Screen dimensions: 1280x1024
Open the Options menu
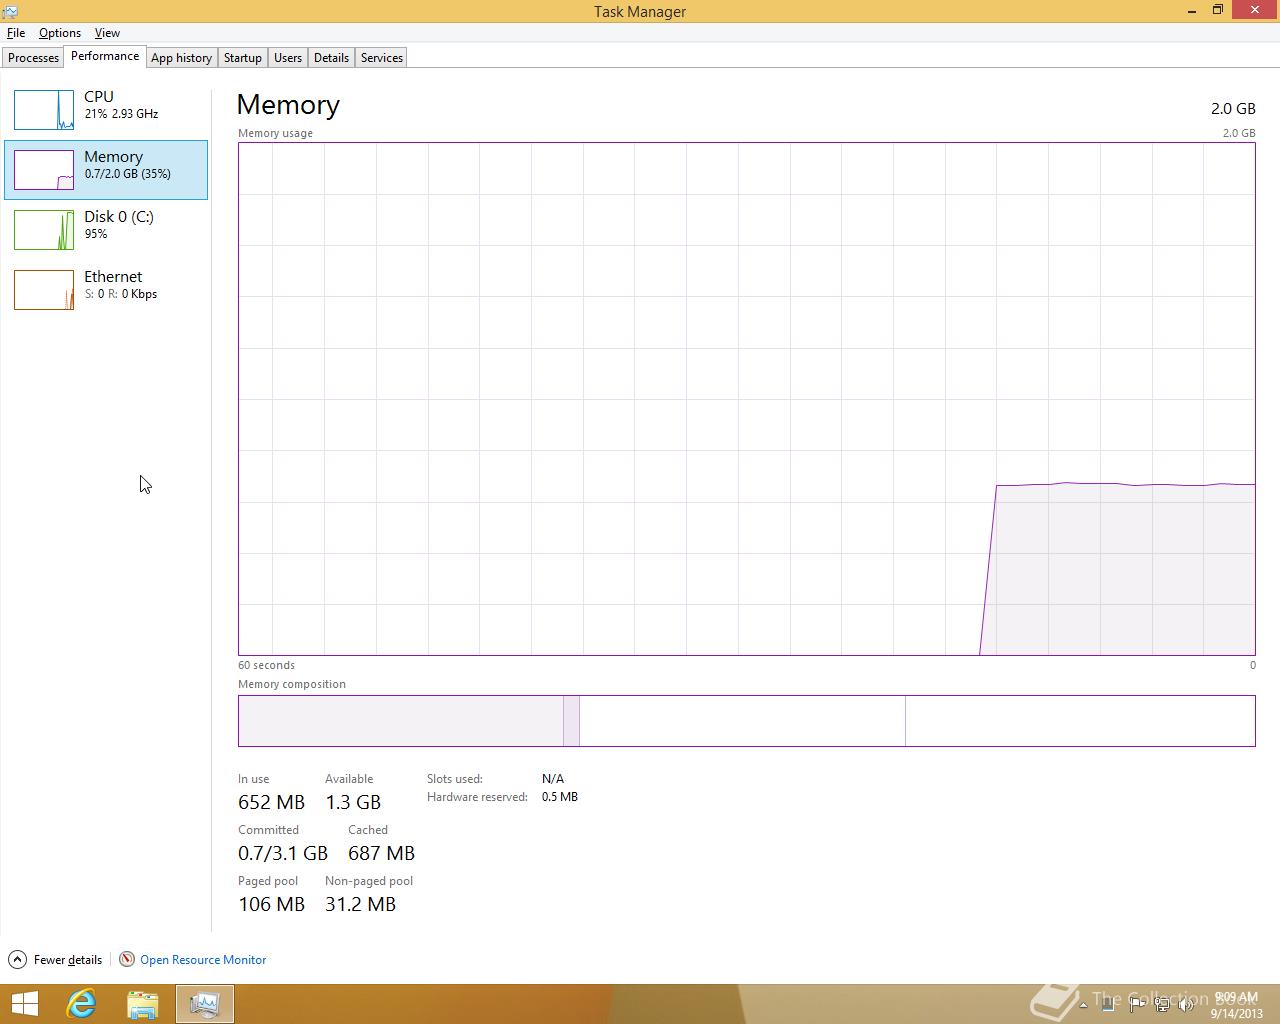point(60,33)
